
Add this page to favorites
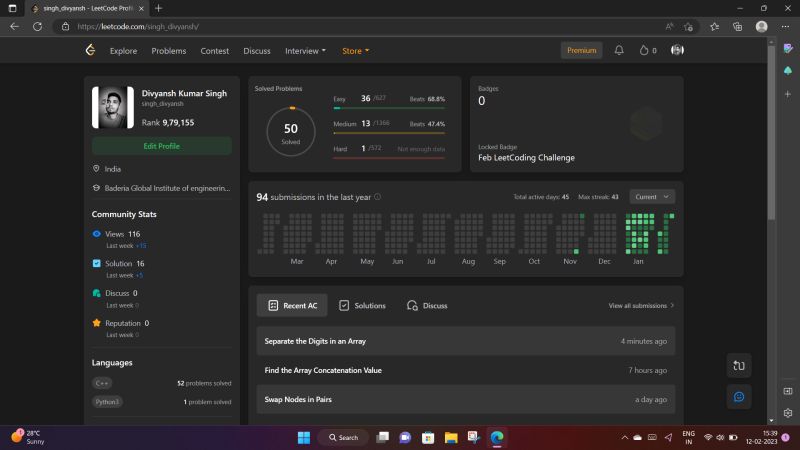(689, 27)
